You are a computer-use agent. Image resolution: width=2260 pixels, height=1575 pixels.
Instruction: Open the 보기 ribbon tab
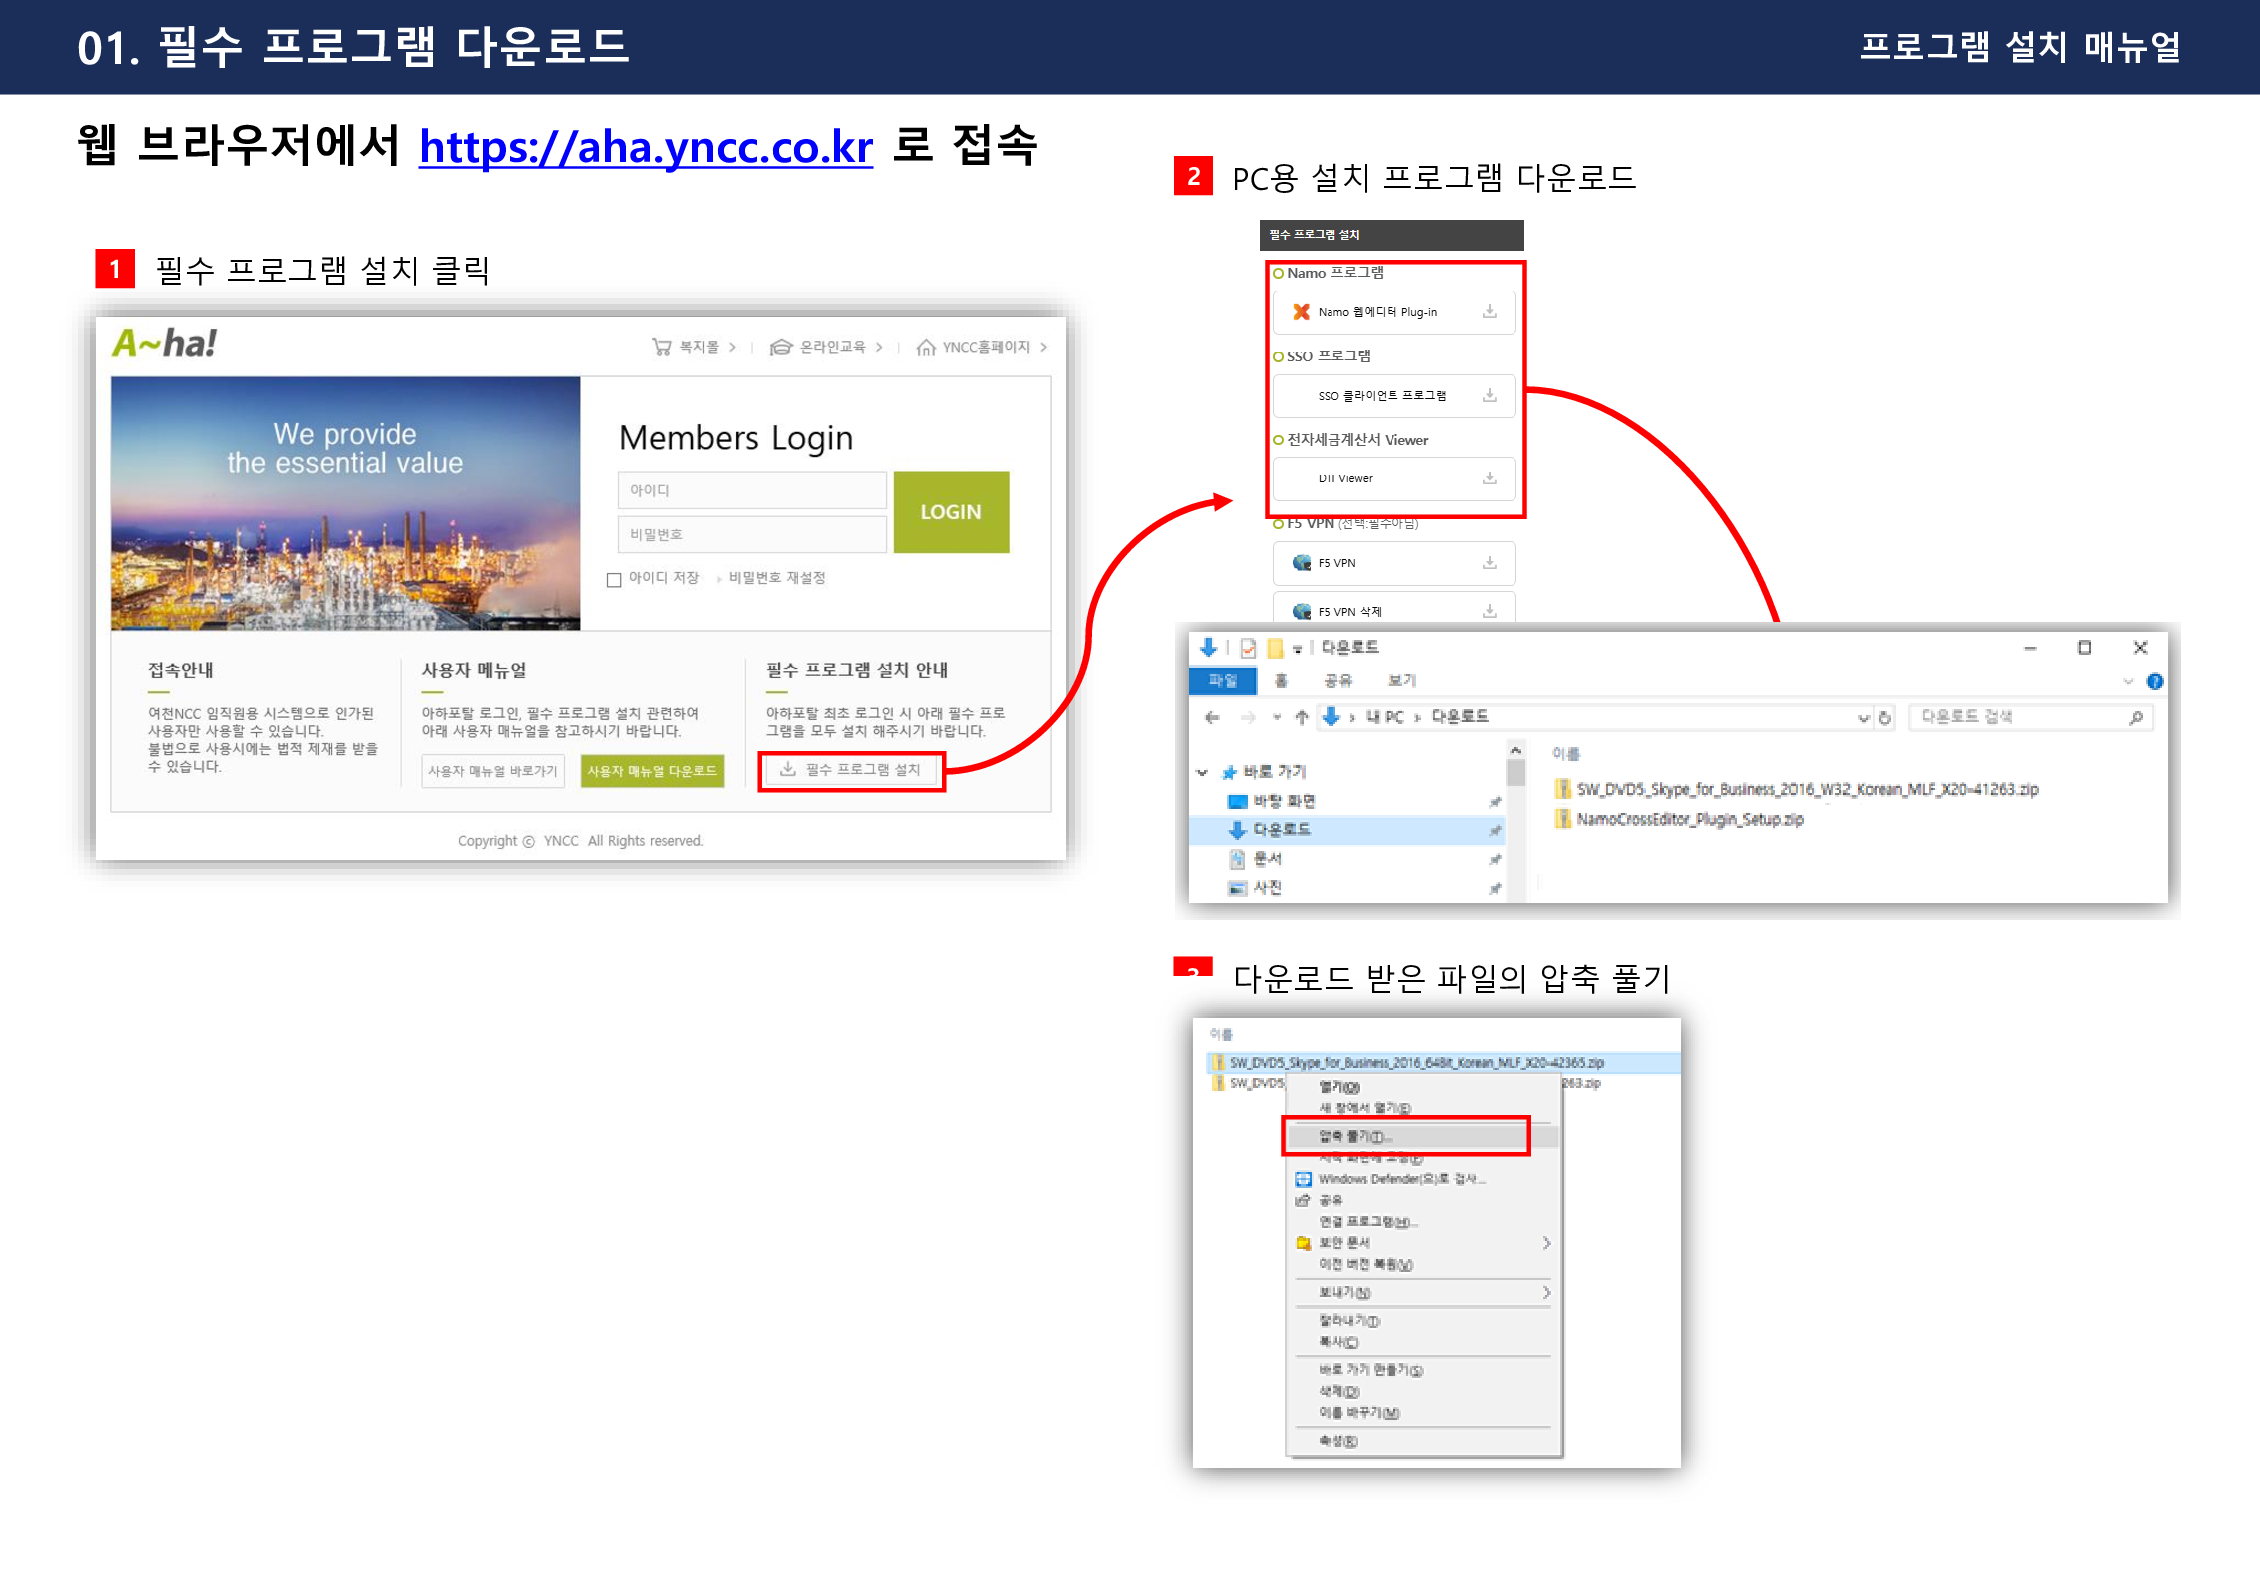(x=1401, y=680)
